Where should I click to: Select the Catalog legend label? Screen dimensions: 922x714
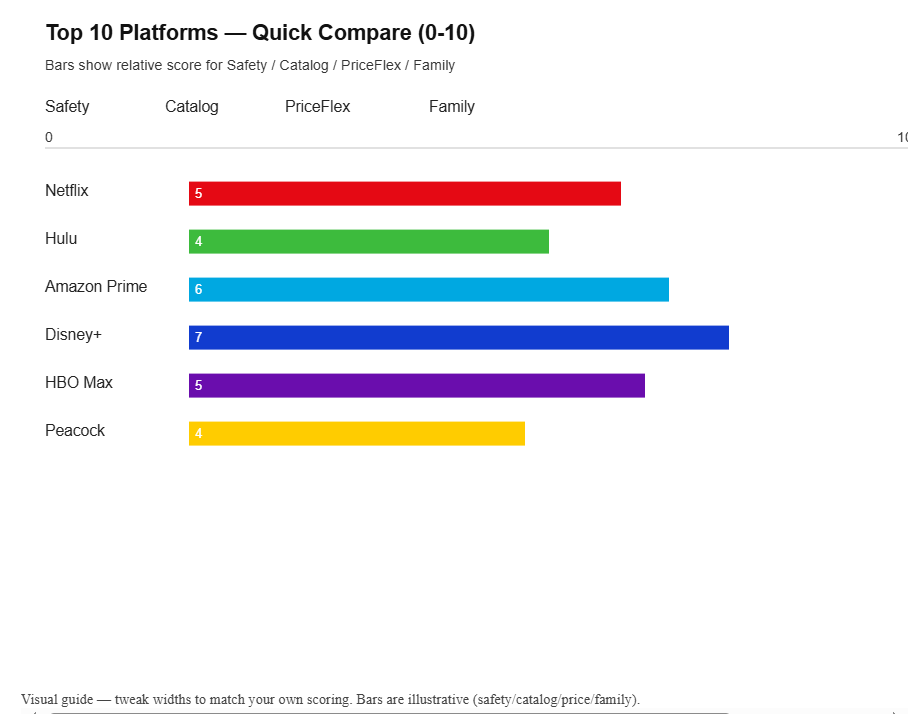[191, 107]
